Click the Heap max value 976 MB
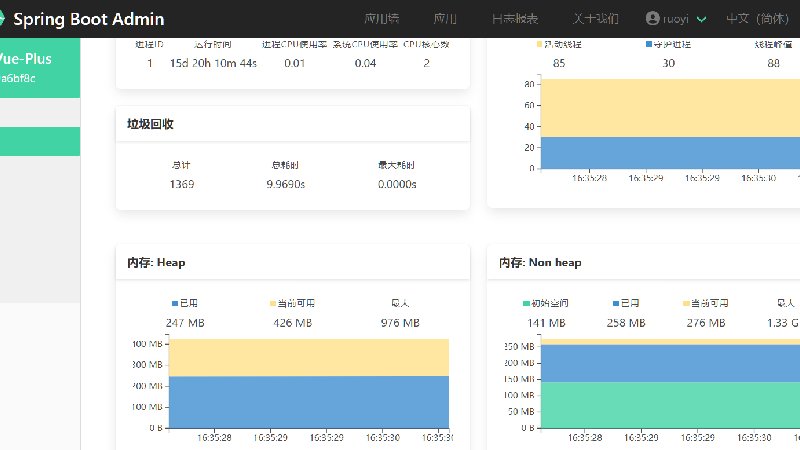Image resolution: width=800 pixels, height=450 pixels. [x=400, y=323]
